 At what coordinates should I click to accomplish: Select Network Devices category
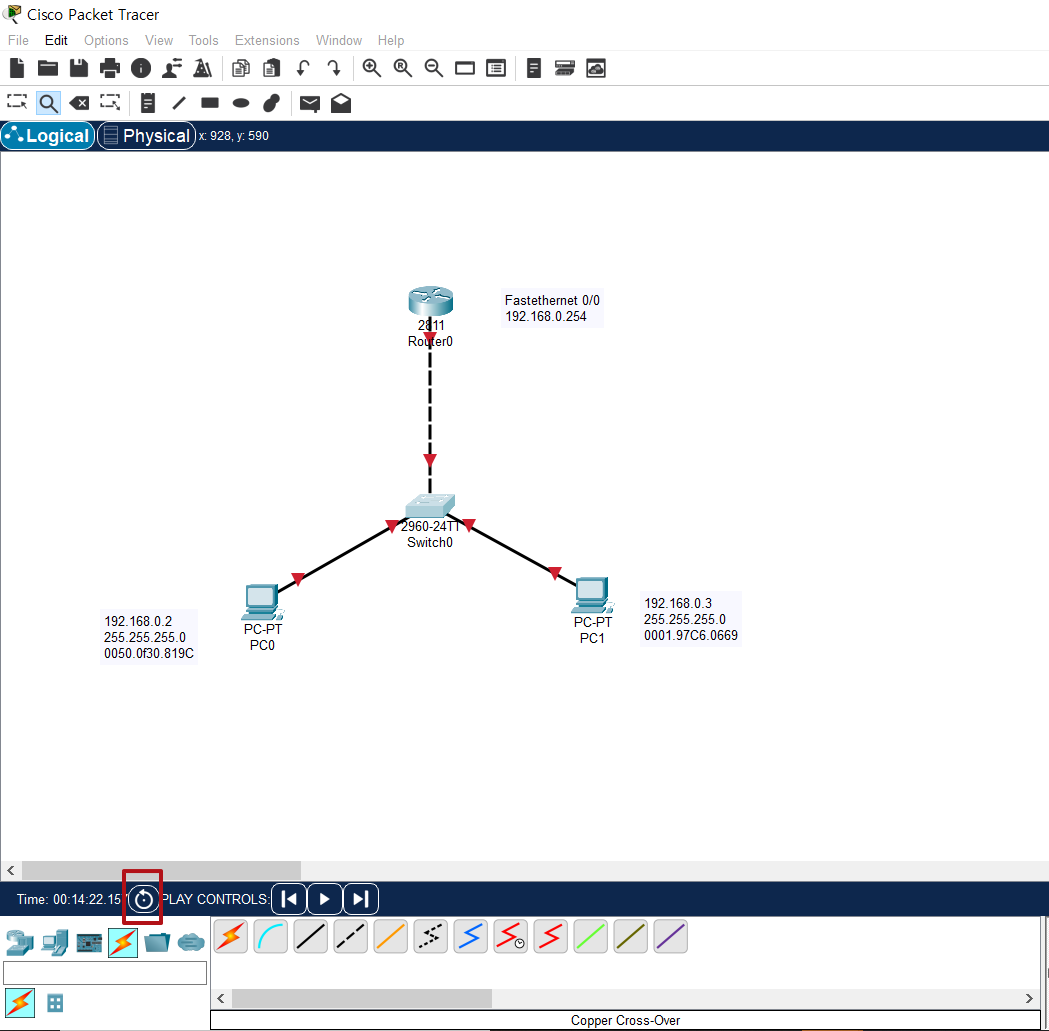tap(20, 943)
